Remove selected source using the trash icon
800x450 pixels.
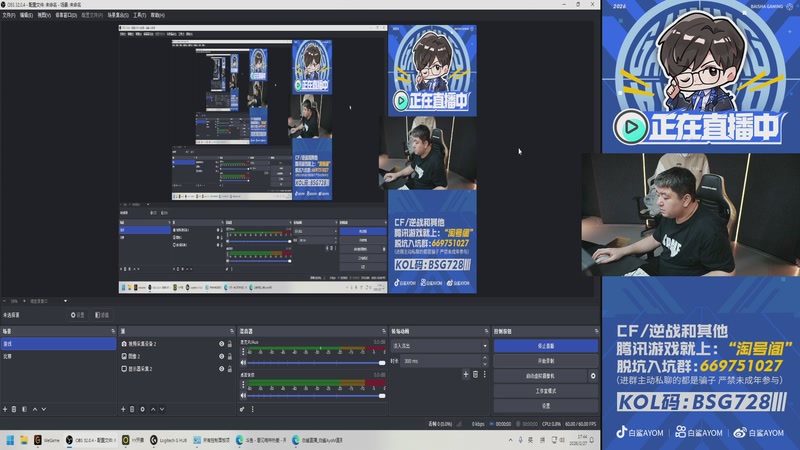point(132,409)
